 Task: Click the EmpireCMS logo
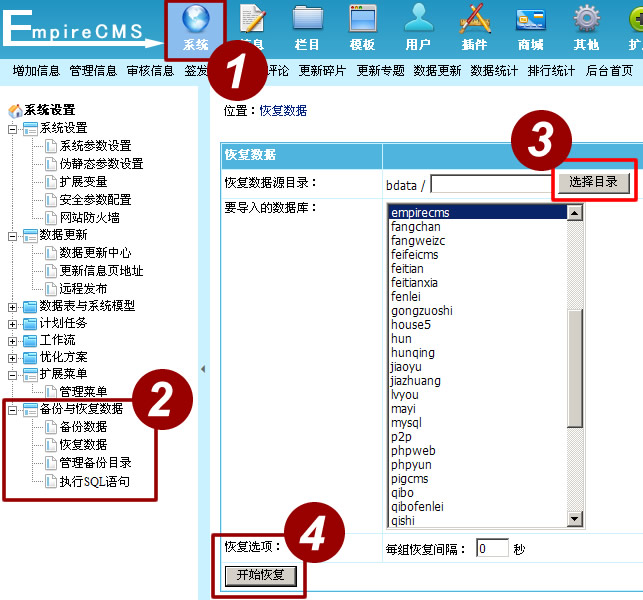82,28
